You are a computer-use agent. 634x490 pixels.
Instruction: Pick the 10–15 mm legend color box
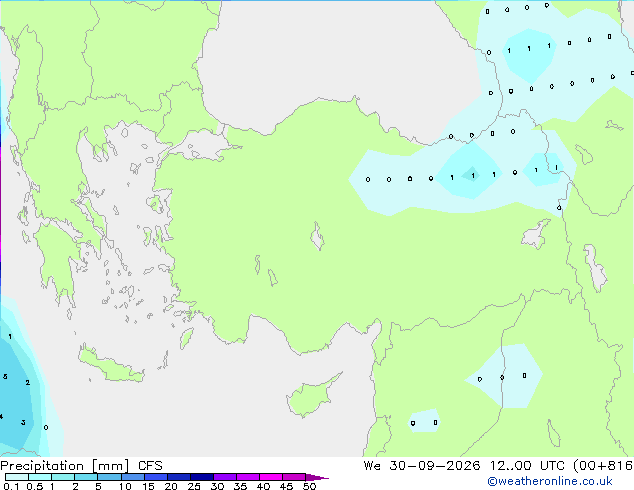132,477
